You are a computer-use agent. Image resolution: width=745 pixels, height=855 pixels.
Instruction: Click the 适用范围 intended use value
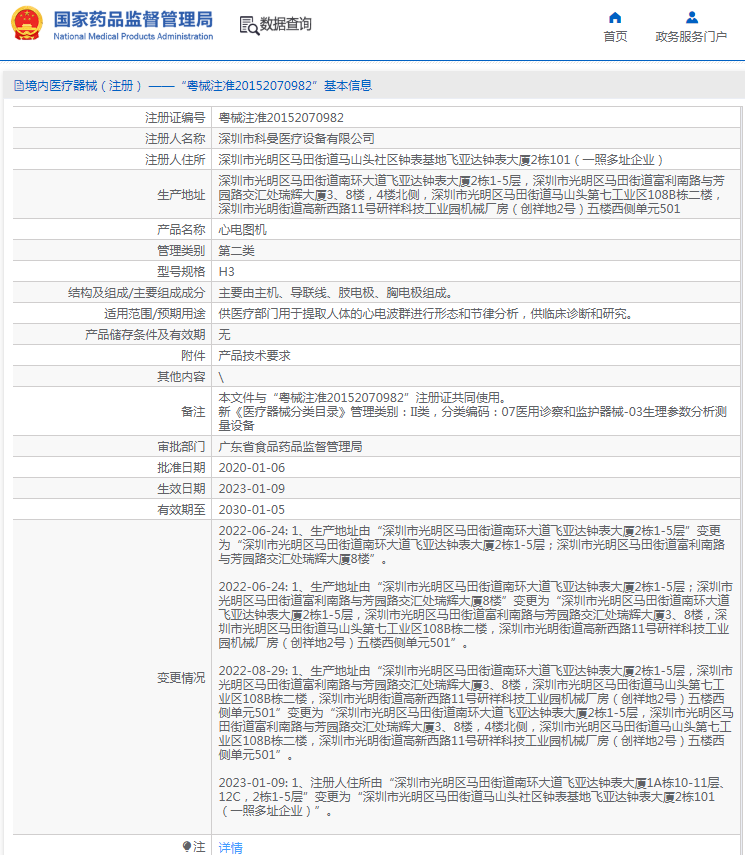click(425, 314)
